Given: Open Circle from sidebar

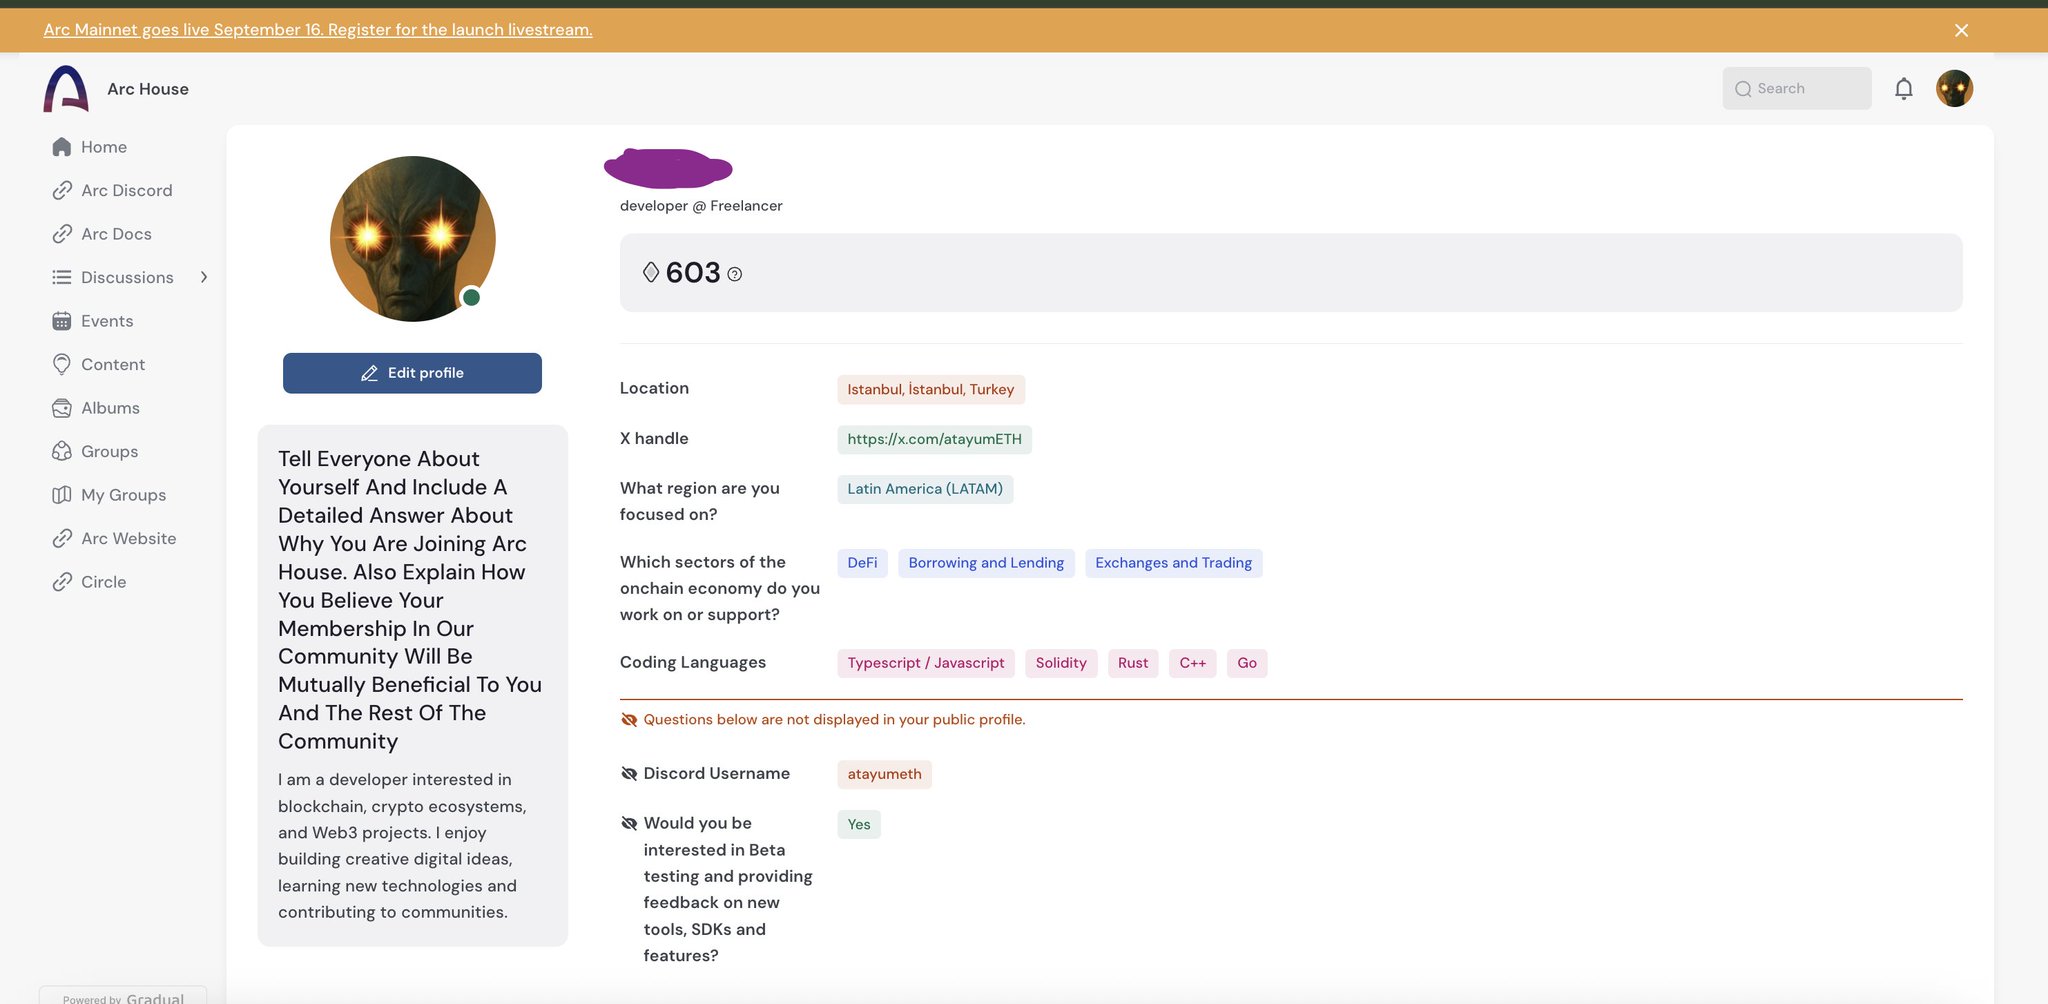Looking at the screenshot, I should pyautogui.click(x=104, y=582).
